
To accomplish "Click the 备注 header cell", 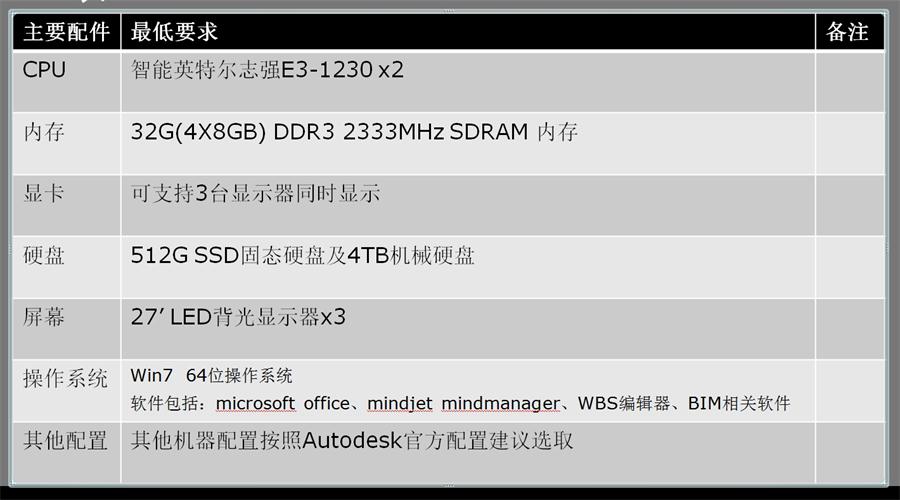I will point(847,32).
